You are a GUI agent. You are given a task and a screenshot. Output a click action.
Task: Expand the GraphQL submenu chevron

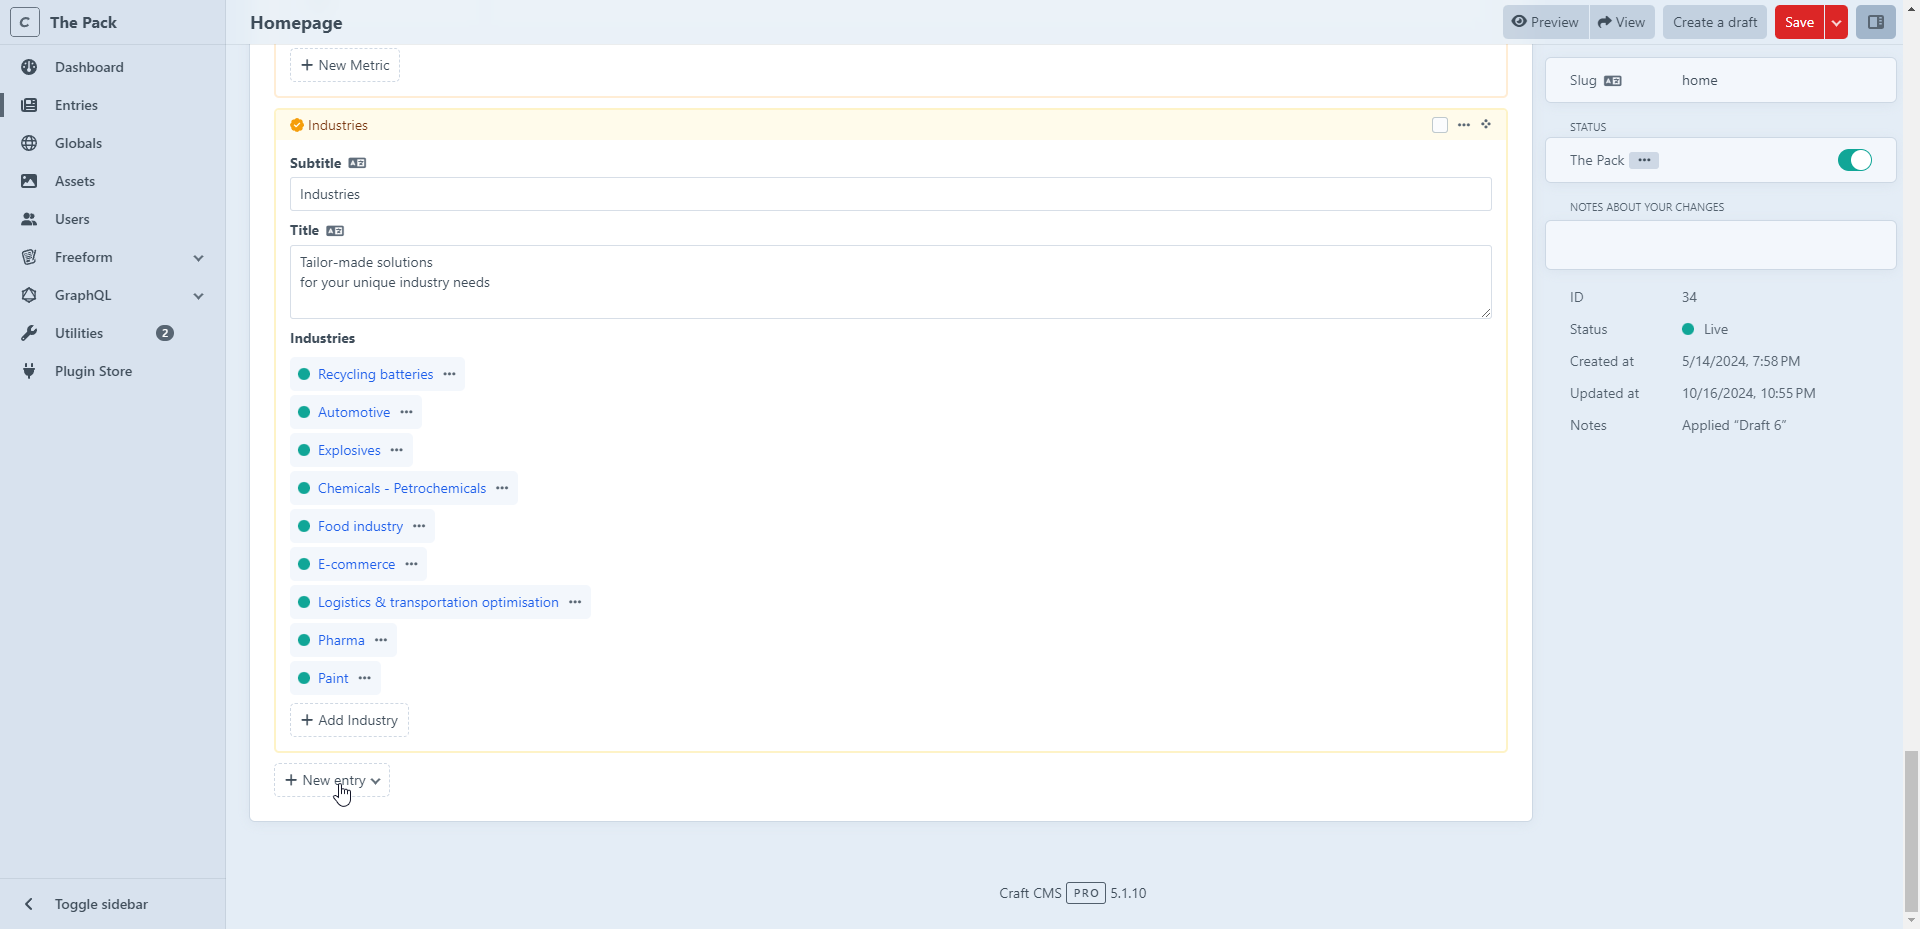(x=198, y=296)
